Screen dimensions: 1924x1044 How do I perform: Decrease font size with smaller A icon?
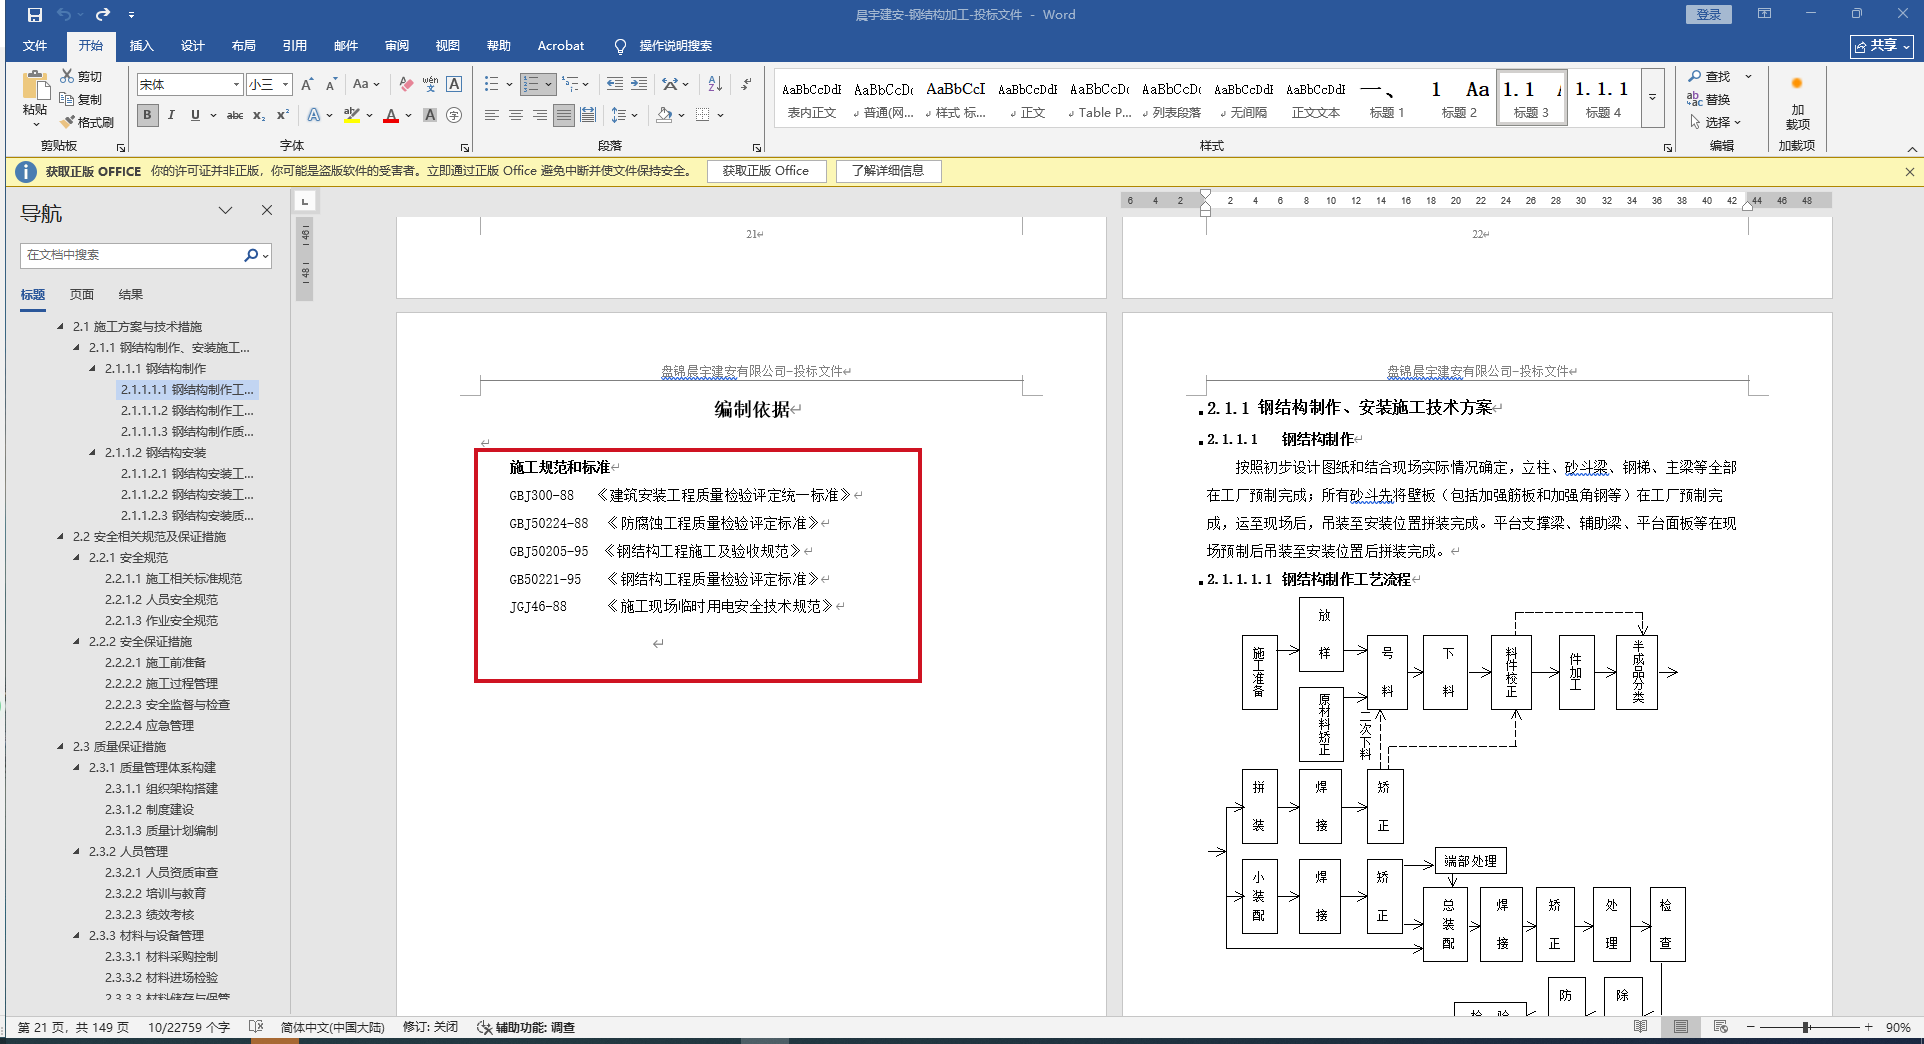click(331, 84)
